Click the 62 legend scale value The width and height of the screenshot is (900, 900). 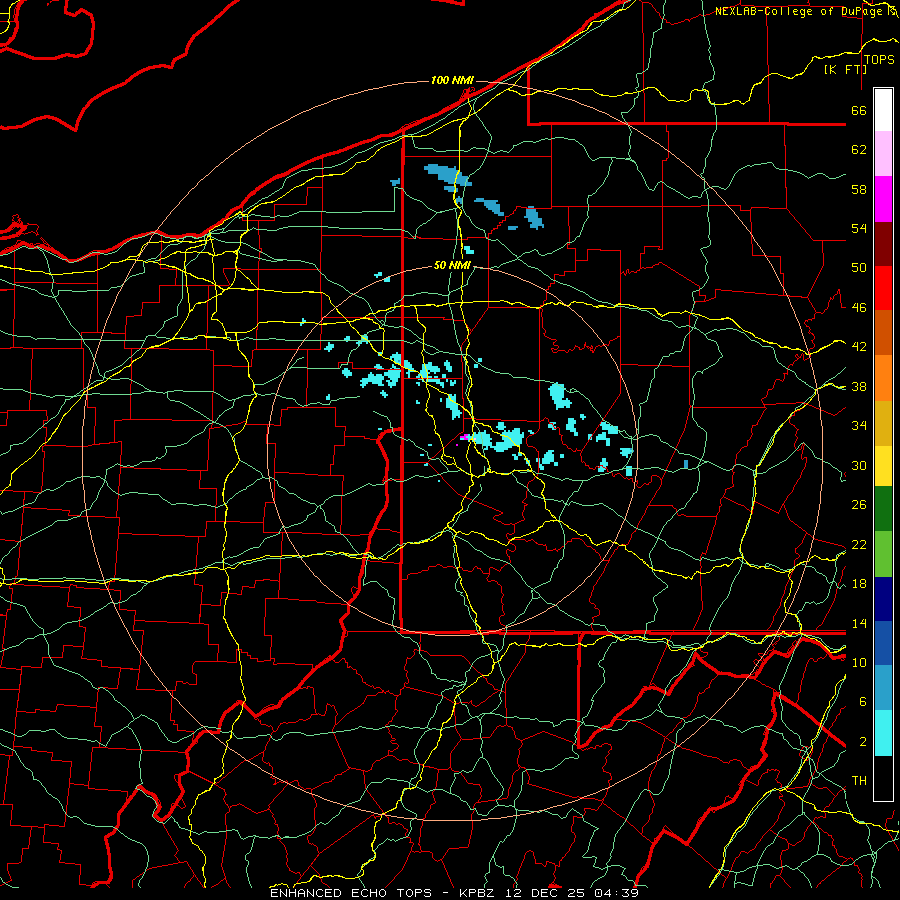coord(859,150)
